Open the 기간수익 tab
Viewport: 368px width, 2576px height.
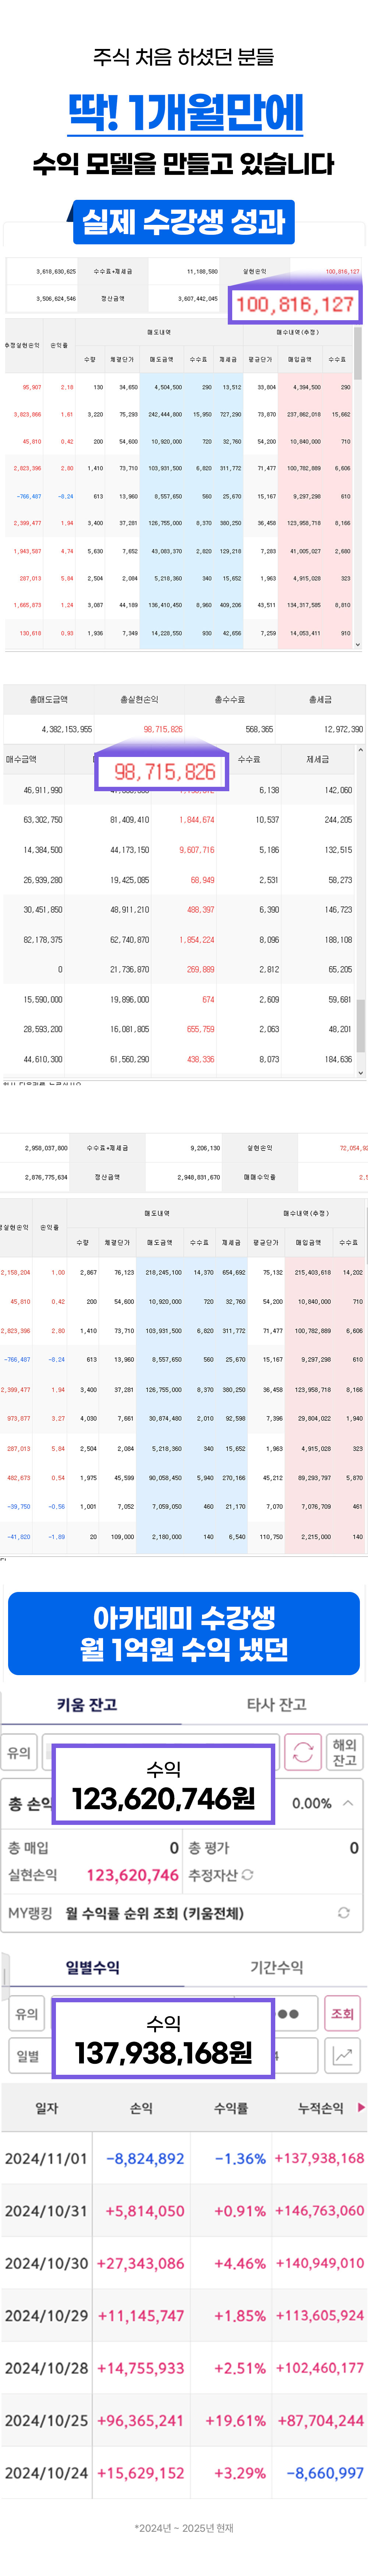coord(276,1967)
